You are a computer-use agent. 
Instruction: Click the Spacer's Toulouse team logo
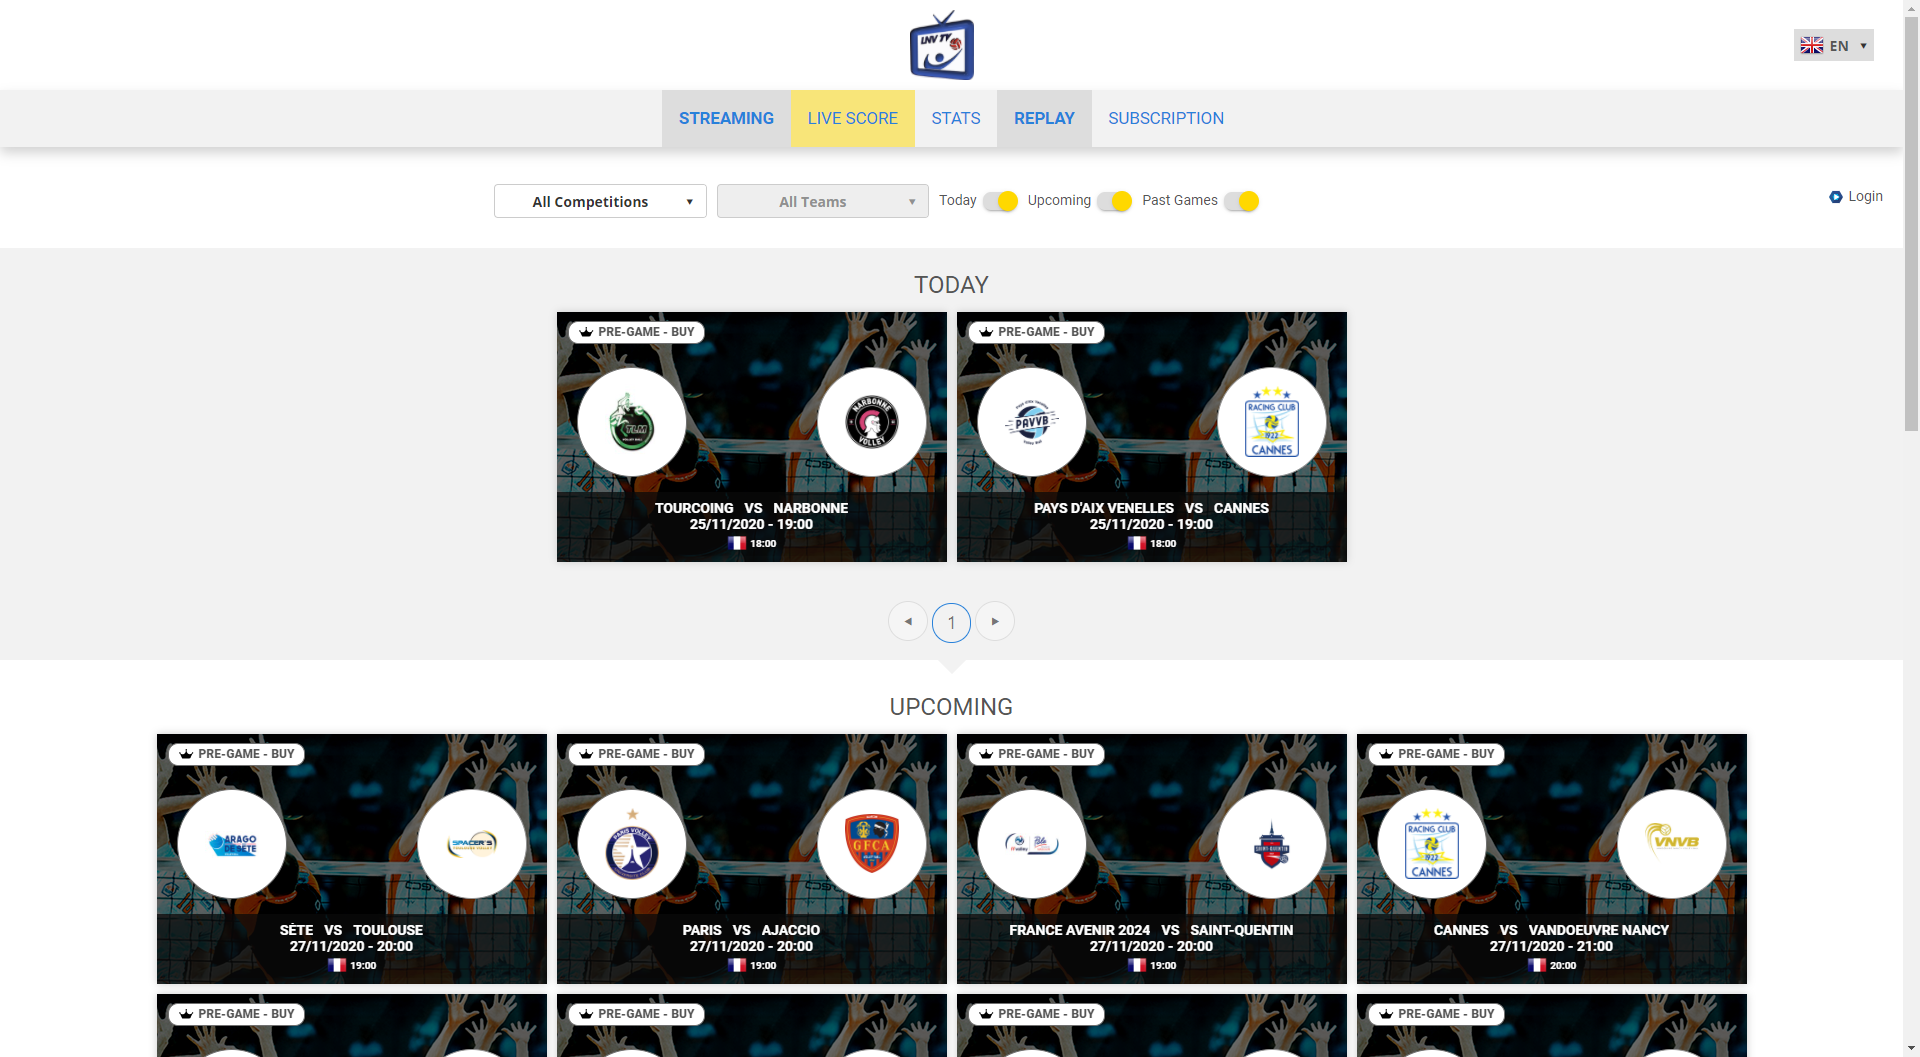click(x=472, y=844)
